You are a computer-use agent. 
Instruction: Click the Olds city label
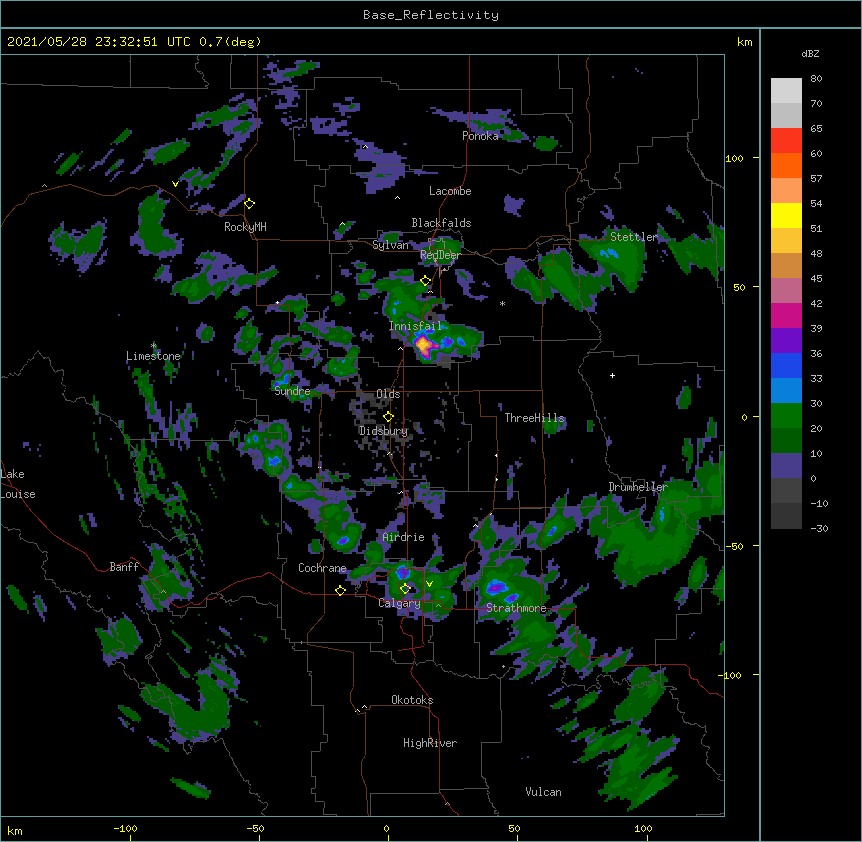(388, 394)
